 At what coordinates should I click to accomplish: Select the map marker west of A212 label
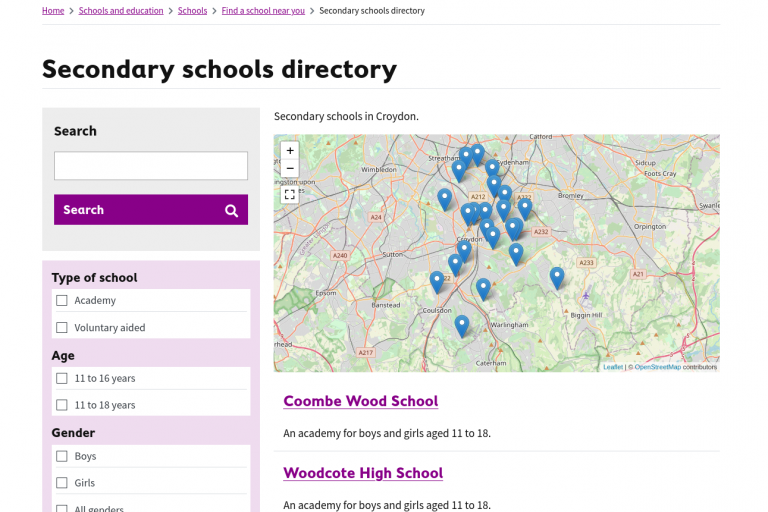click(444, 200)
